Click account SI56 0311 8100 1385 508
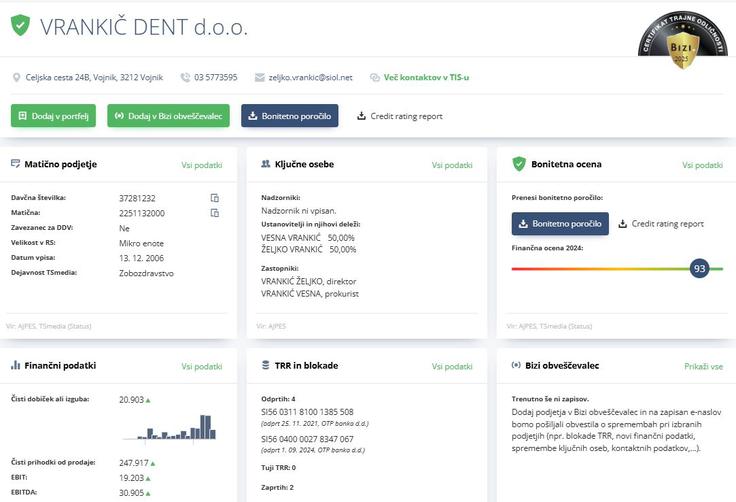 pos(307,412)
